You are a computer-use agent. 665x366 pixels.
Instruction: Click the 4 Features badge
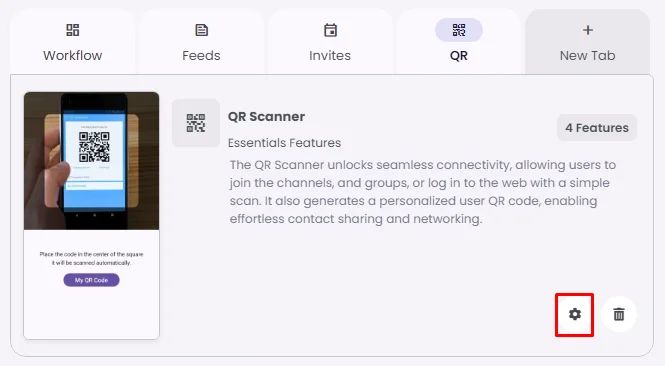pyautogui.click(x=597, y=128)
